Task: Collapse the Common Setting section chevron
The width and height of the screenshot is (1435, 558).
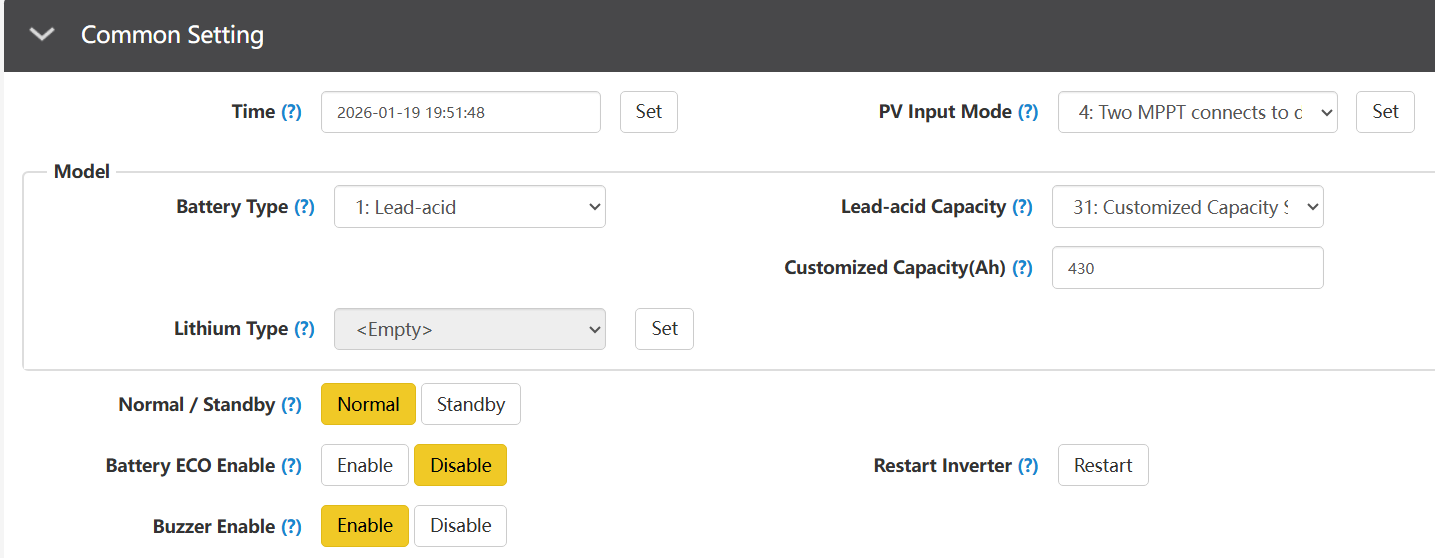Action: (x=42, y=35)
